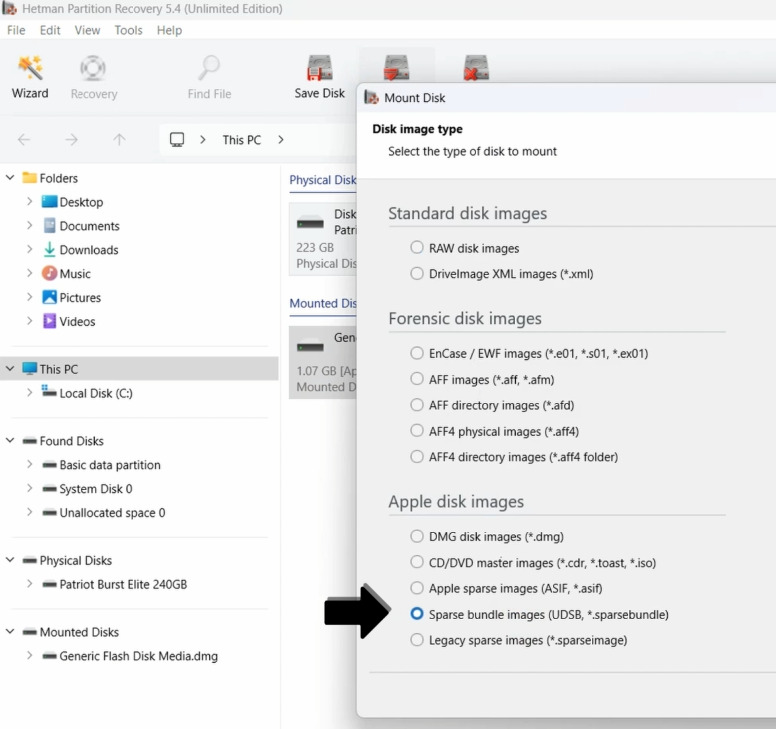Choose CD/DVD master images option

(x=417, y=562)
